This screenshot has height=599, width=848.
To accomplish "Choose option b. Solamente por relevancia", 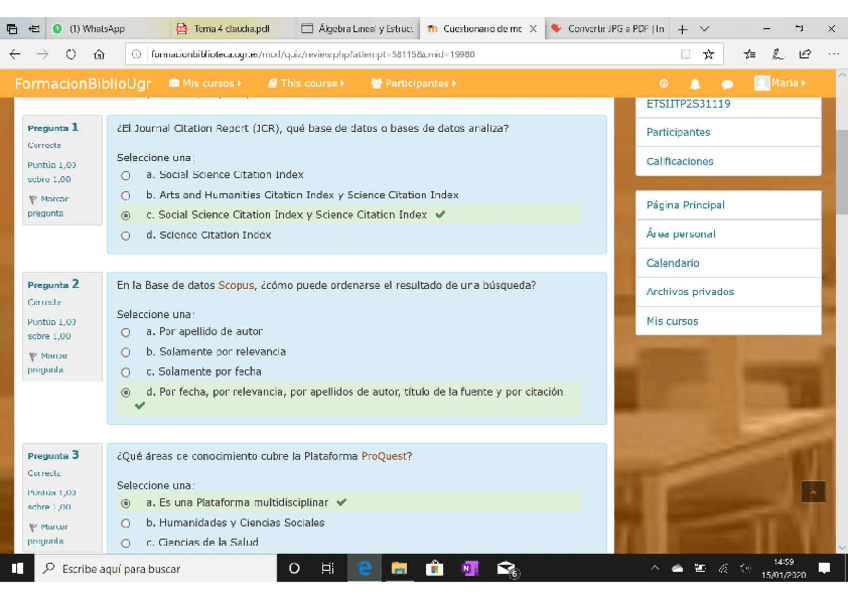I will pyautogui.click(x=126, y=352).
